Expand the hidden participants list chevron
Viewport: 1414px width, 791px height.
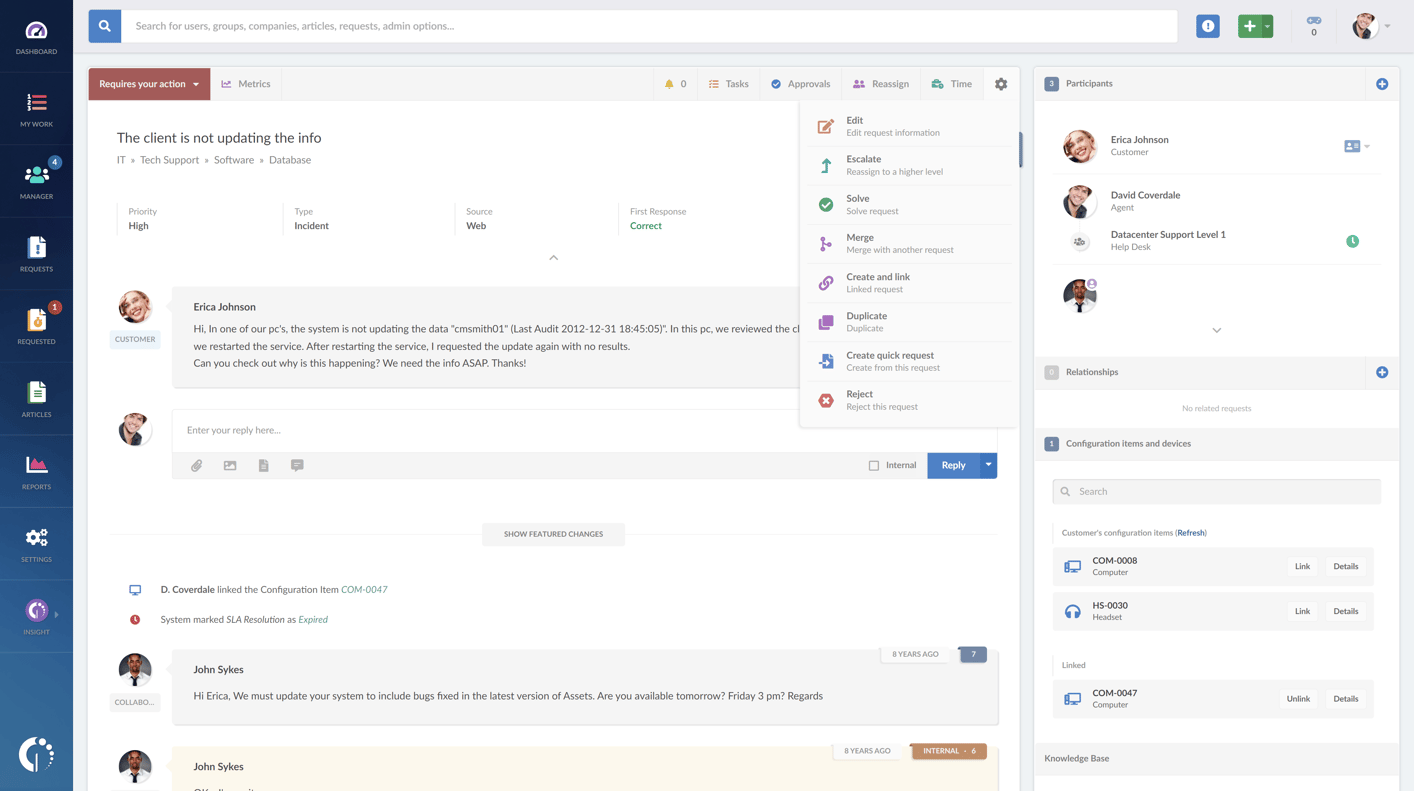tap(1216, 329)
